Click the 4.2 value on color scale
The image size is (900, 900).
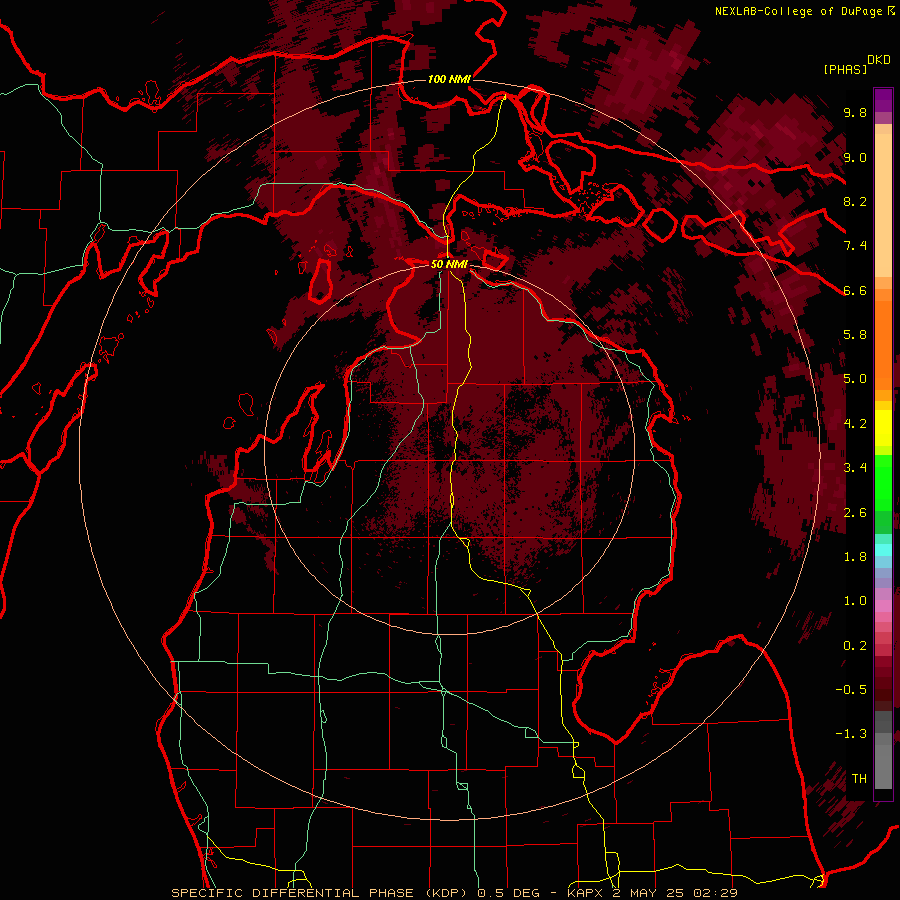(855, 424)
